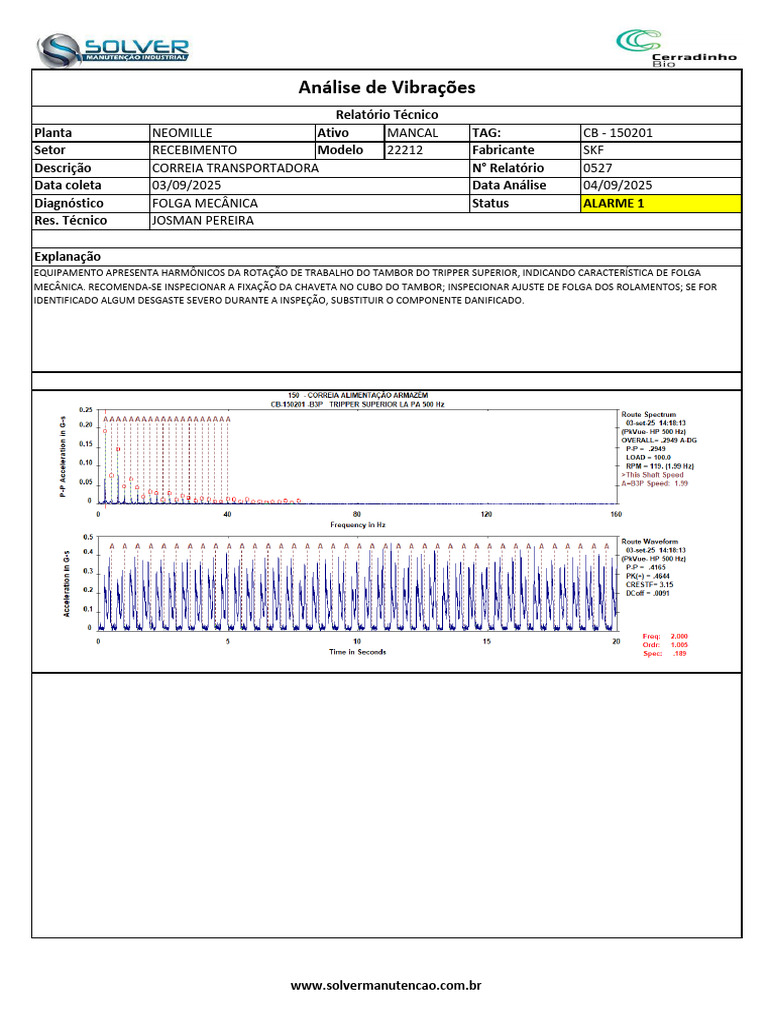The width and height of the screenshot is (768, 1024).
Task: Click the 'Route Waveform' info label
Action: point(649,541)
